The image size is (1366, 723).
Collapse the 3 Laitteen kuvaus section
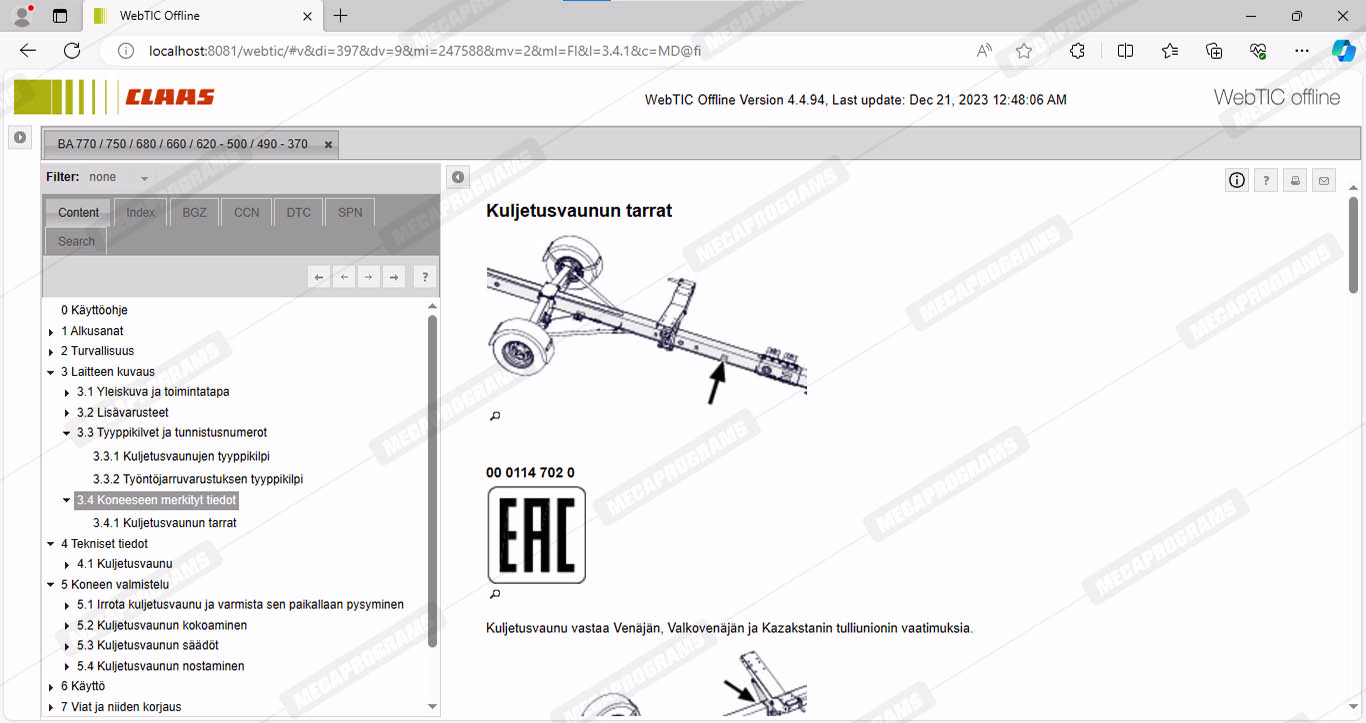coord(51,372)
